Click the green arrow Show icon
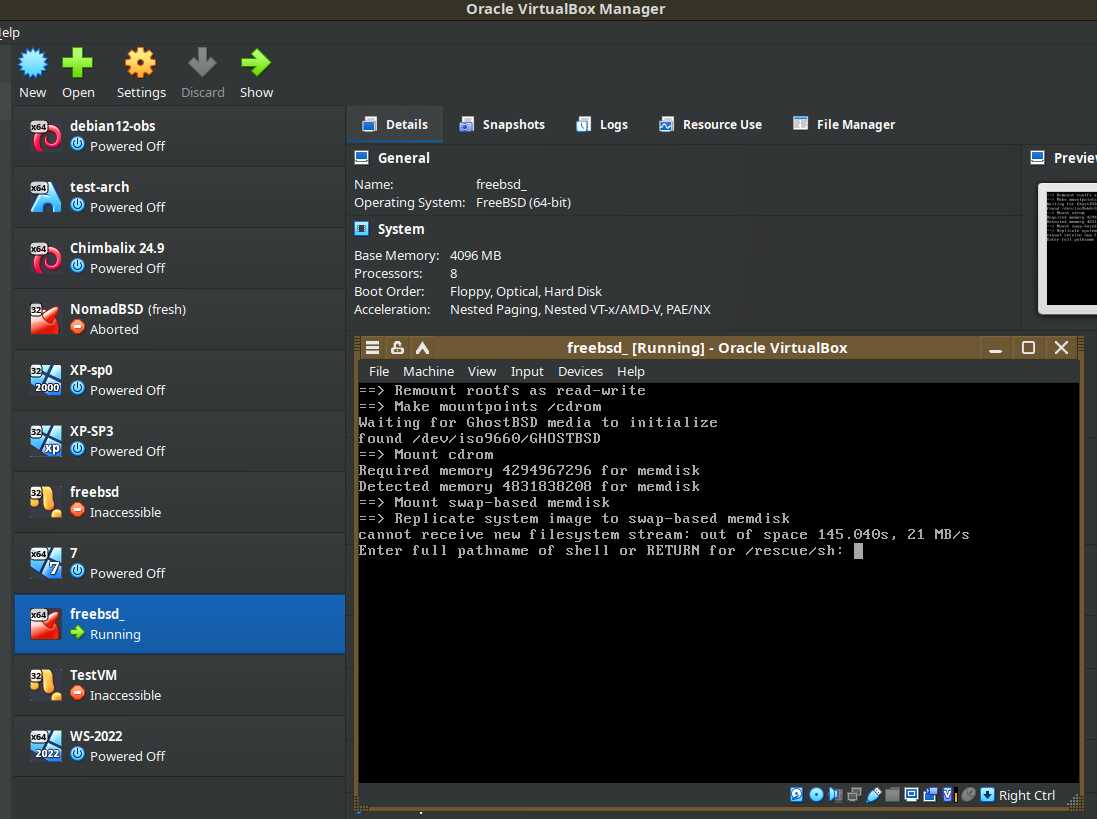This screenshot has height=819, width=1097. point(256,63)
